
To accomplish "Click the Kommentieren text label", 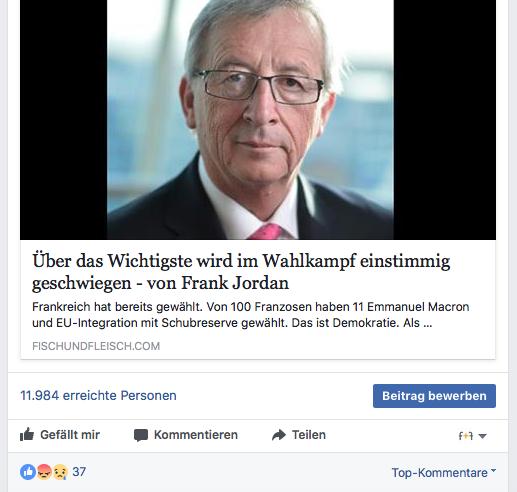I will [x=196, y=435].
